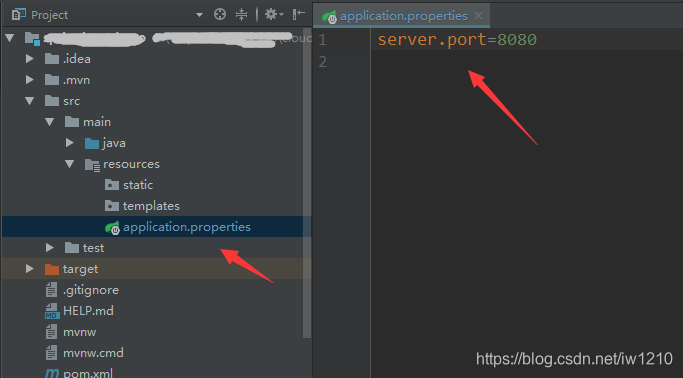Select test in the project tree
Screen dimensions: 683x378
93,248
